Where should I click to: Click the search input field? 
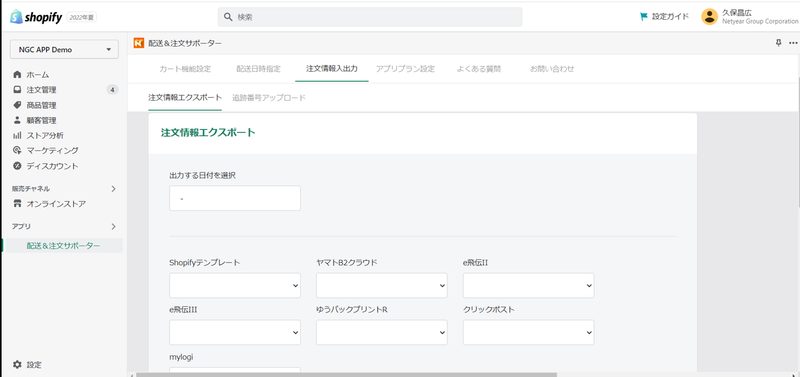(x=370, y=17)
